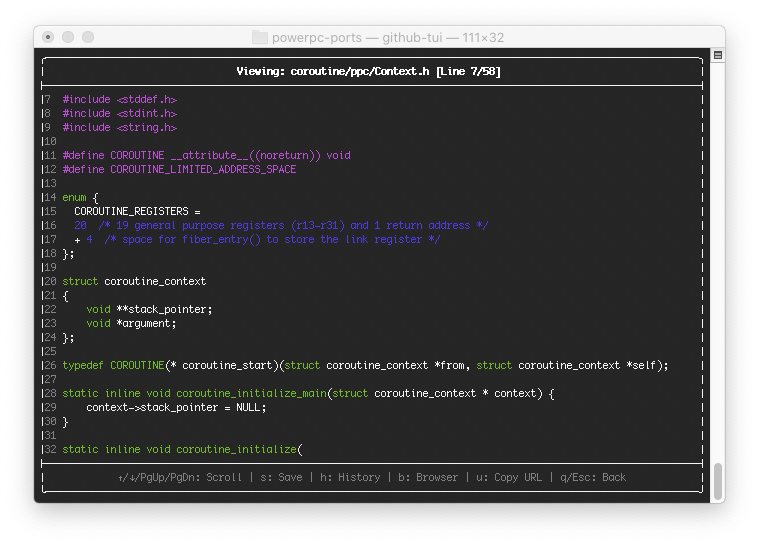759x545 pixels.
Task: Click line number 14 in the gutter
Action: (x=50, y=197)
